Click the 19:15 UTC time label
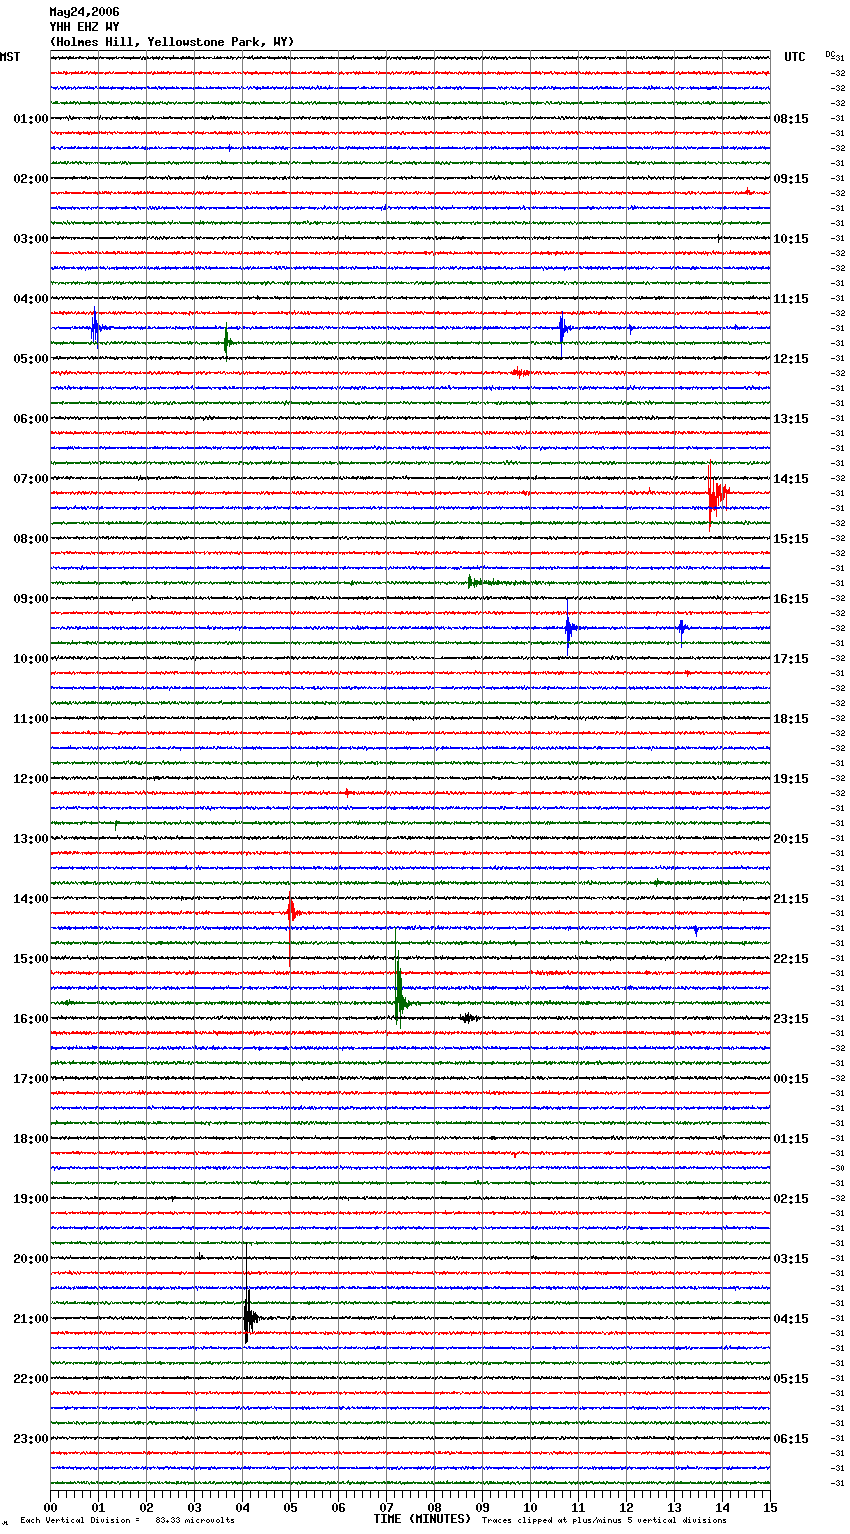Image resolution: width=850 pixels, height=1534 pixels. (x=791, y=779)
